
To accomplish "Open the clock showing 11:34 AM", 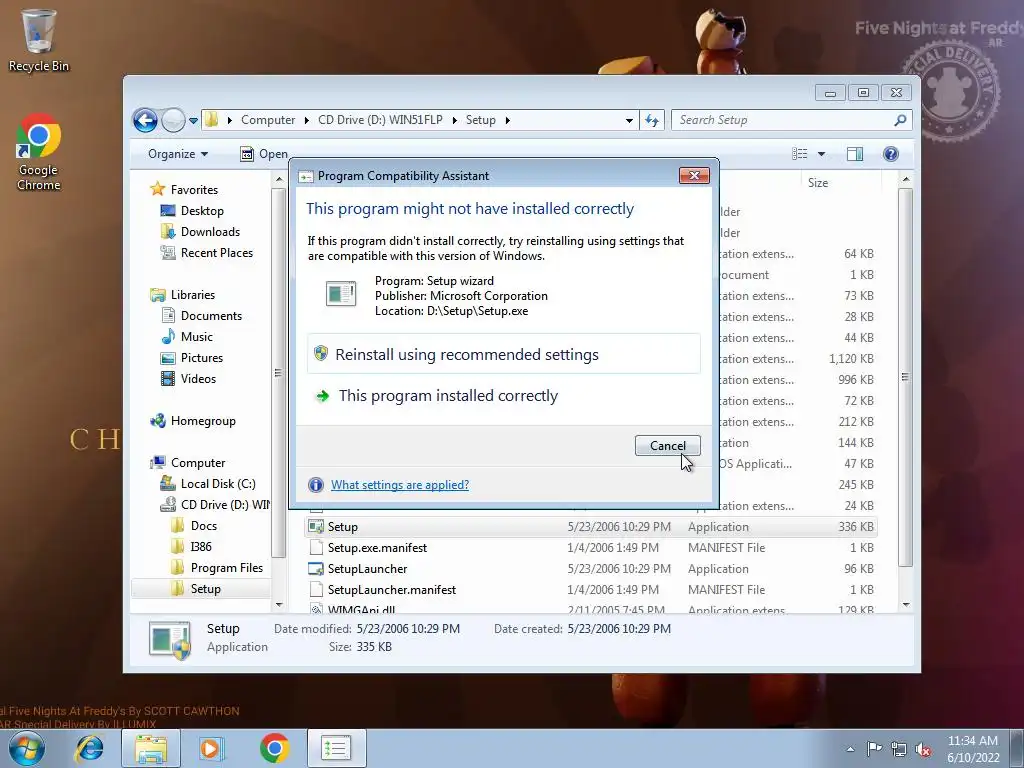I will 973,749.
